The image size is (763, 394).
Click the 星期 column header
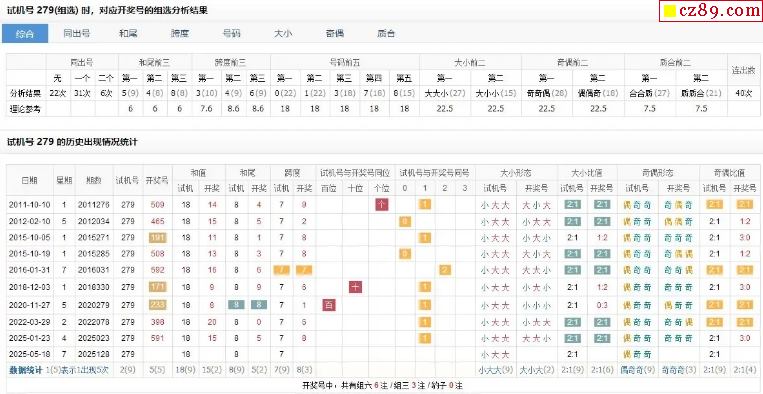coord(63,180)
